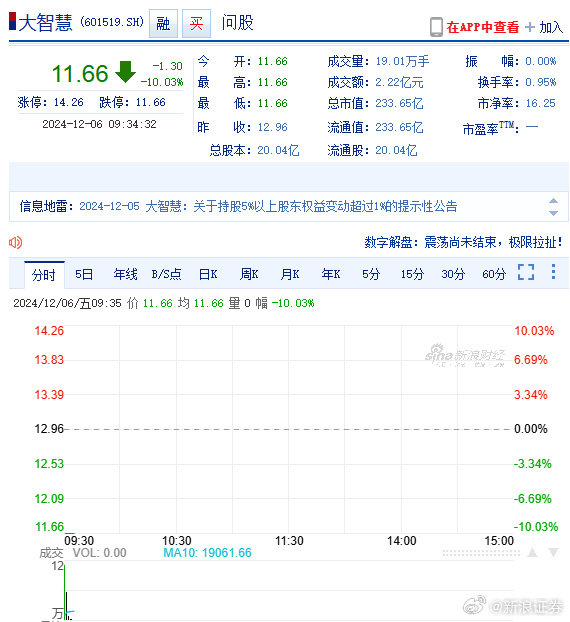Open 数字解盘 震荡尚未结束 link
The width and height of the screenshot is (570, 622).
click(463, 242)
